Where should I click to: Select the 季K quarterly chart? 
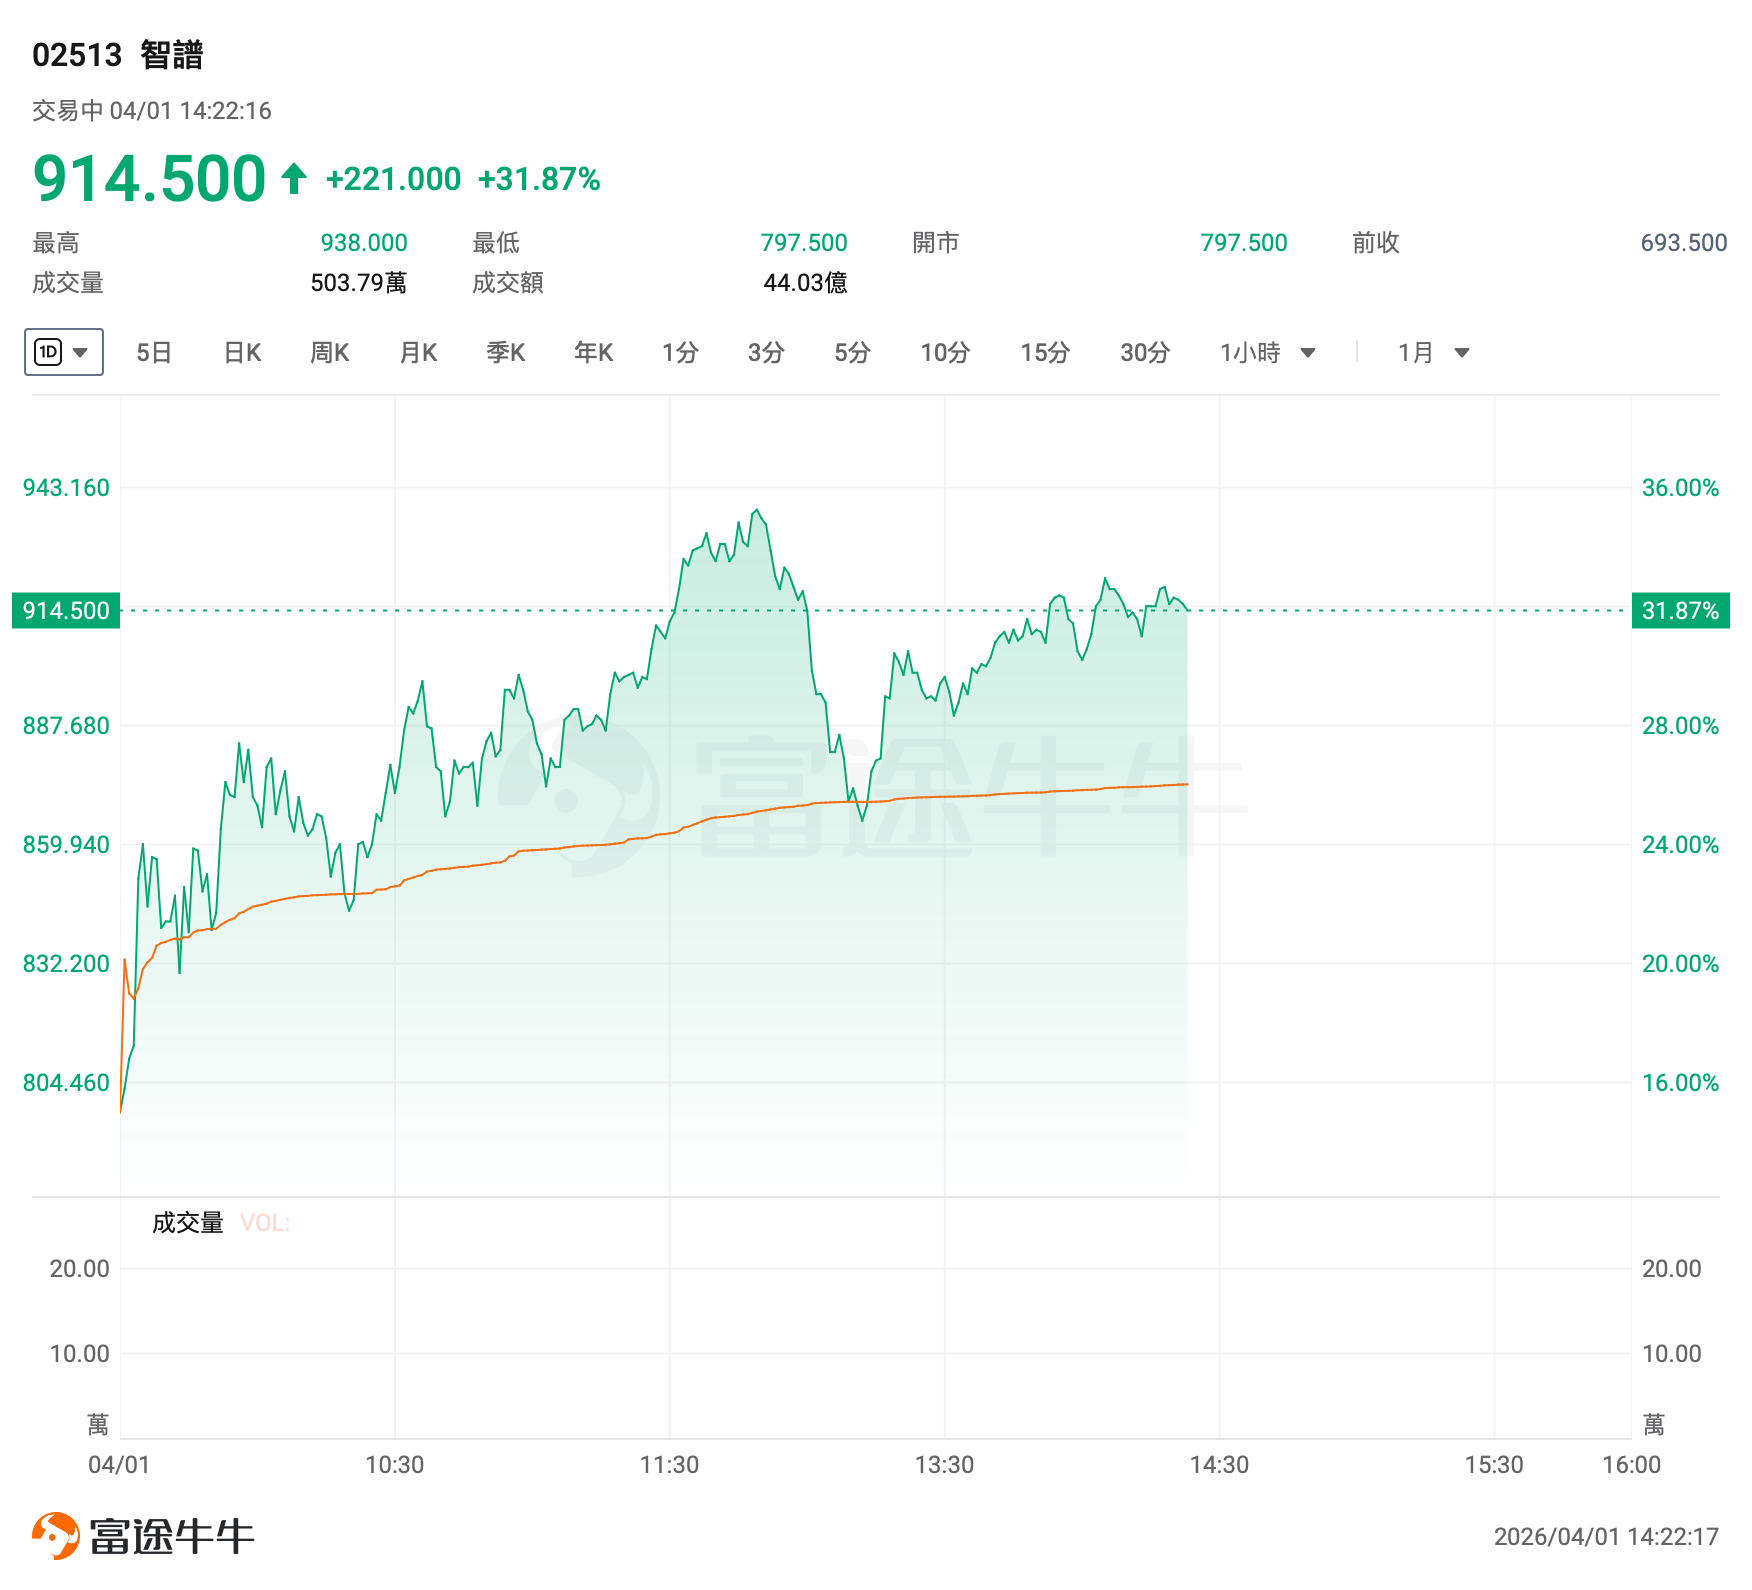click(x=505, y=353)
